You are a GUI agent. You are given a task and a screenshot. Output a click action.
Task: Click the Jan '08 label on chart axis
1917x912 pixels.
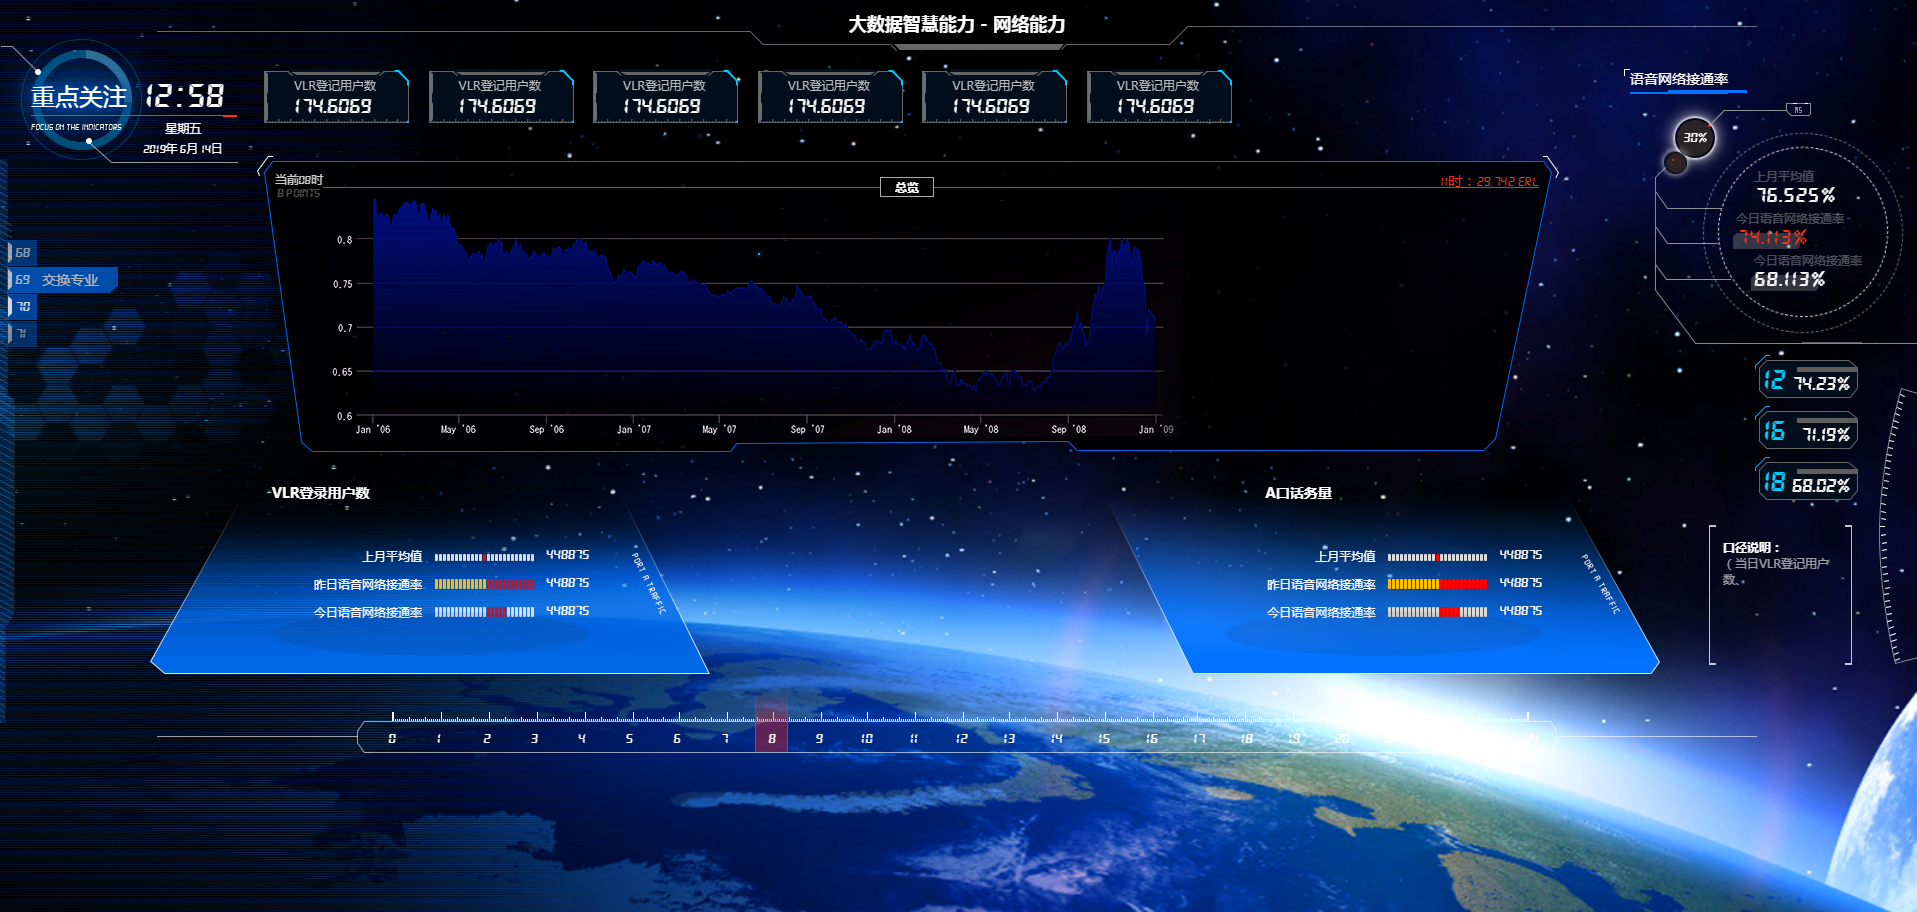tap(894, 430)
